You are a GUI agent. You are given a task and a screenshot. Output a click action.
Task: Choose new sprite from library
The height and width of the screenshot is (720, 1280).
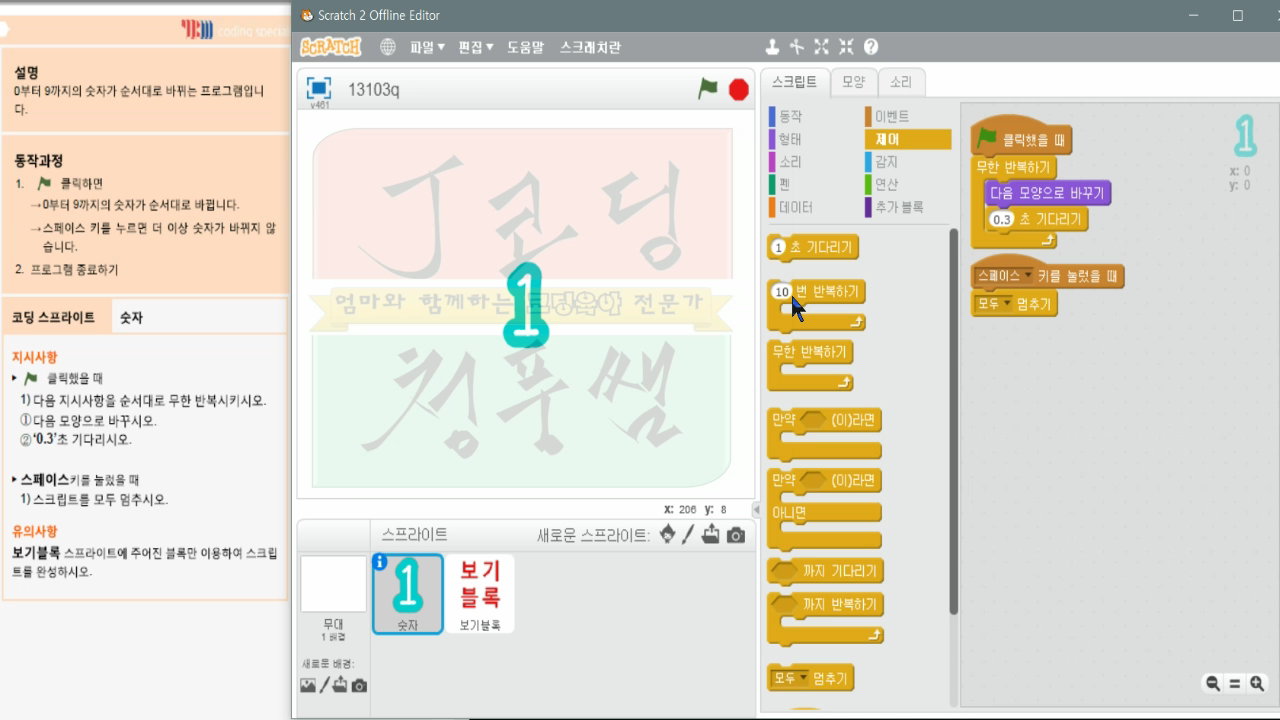pyautogui.click(x=668, y=534)
